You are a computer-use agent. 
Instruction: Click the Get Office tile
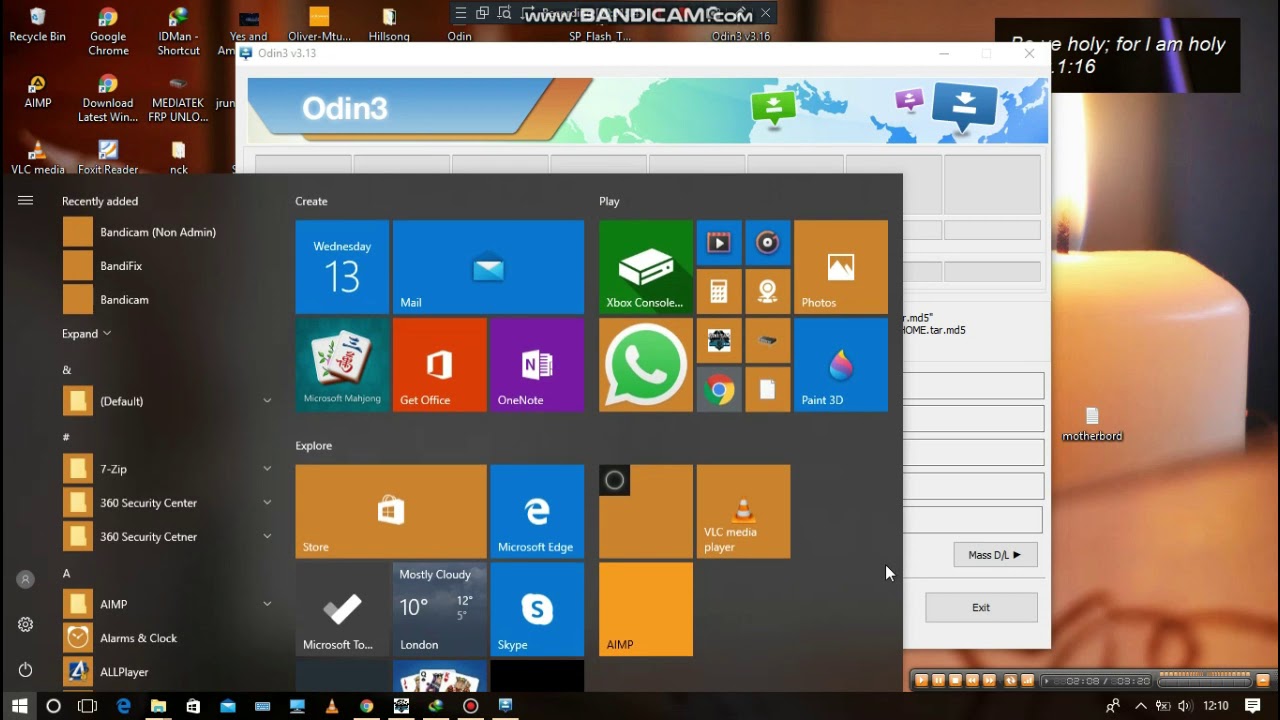[x=439, y=365]
